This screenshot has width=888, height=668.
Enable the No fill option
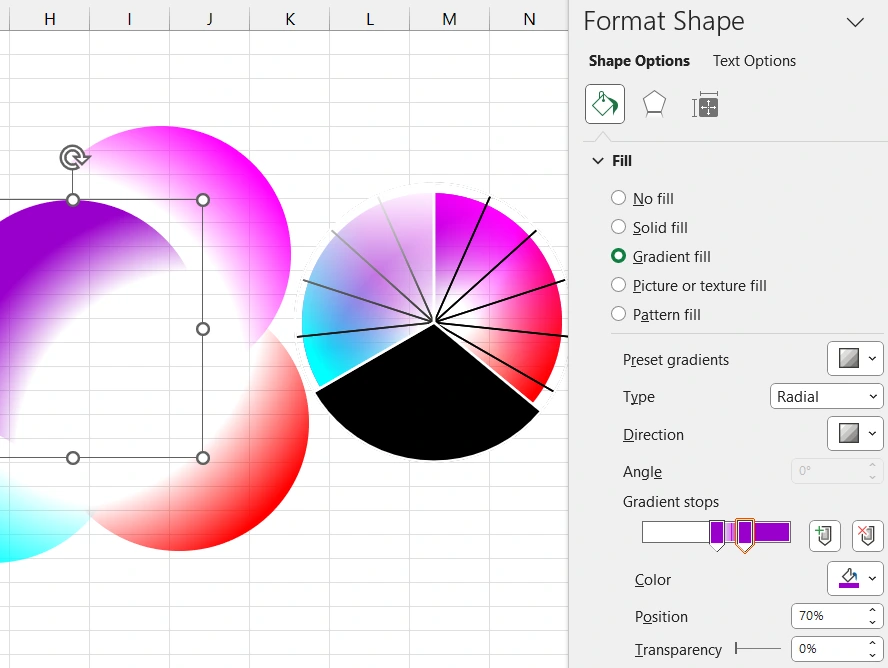click(618, 198)
